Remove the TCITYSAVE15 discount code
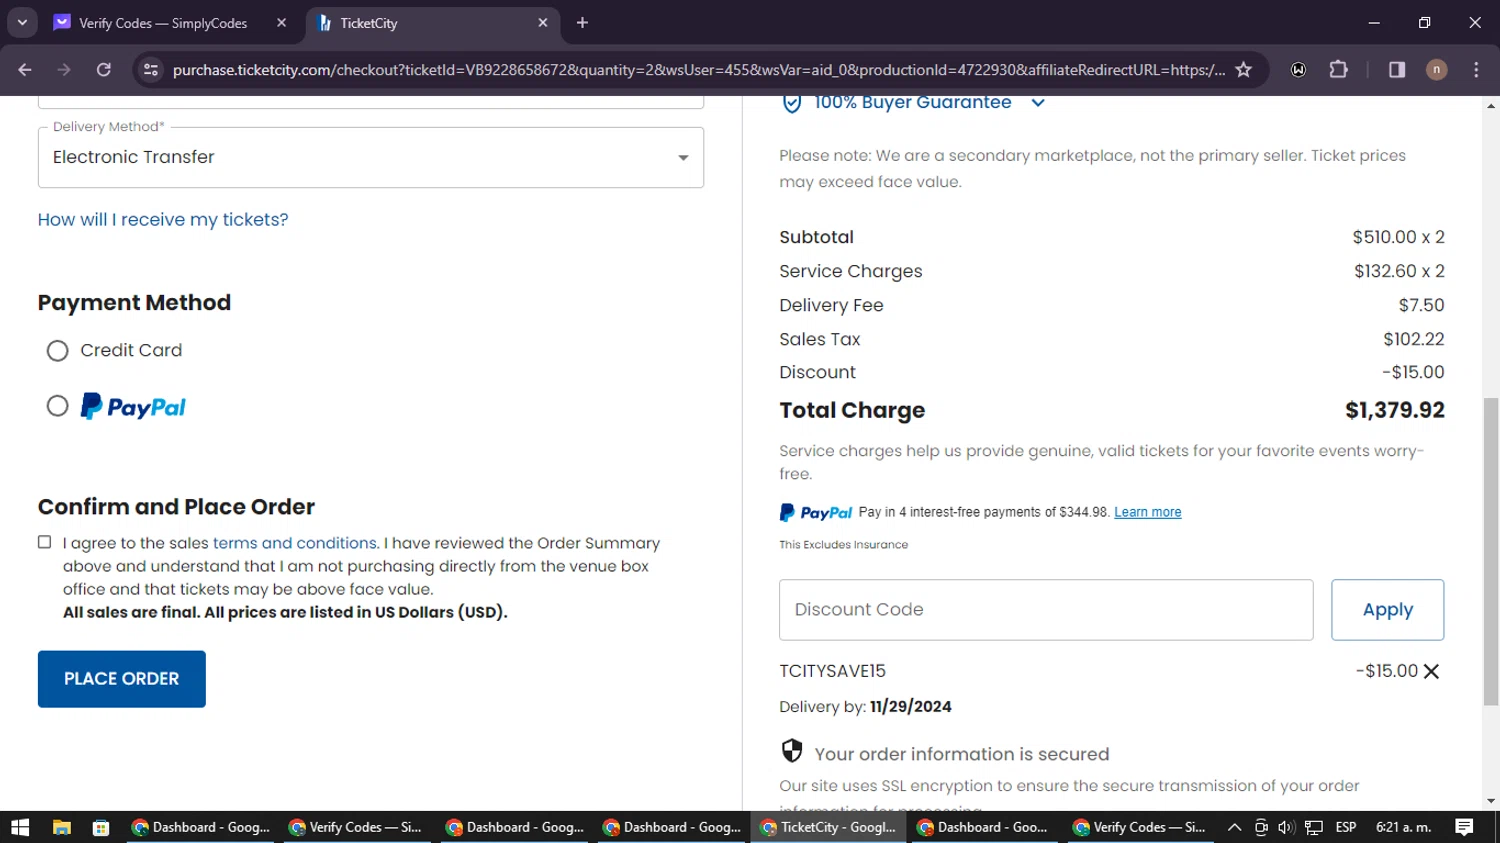1500x843 pixels. pos(1432,672)
